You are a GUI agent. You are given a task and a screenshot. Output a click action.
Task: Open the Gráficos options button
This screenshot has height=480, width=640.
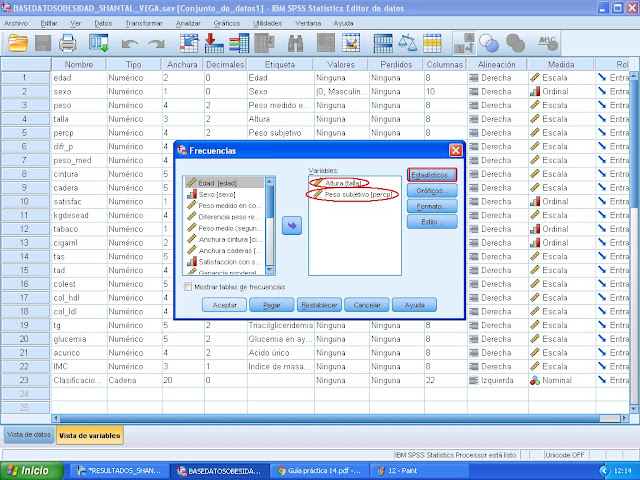[x=432, y=191]
